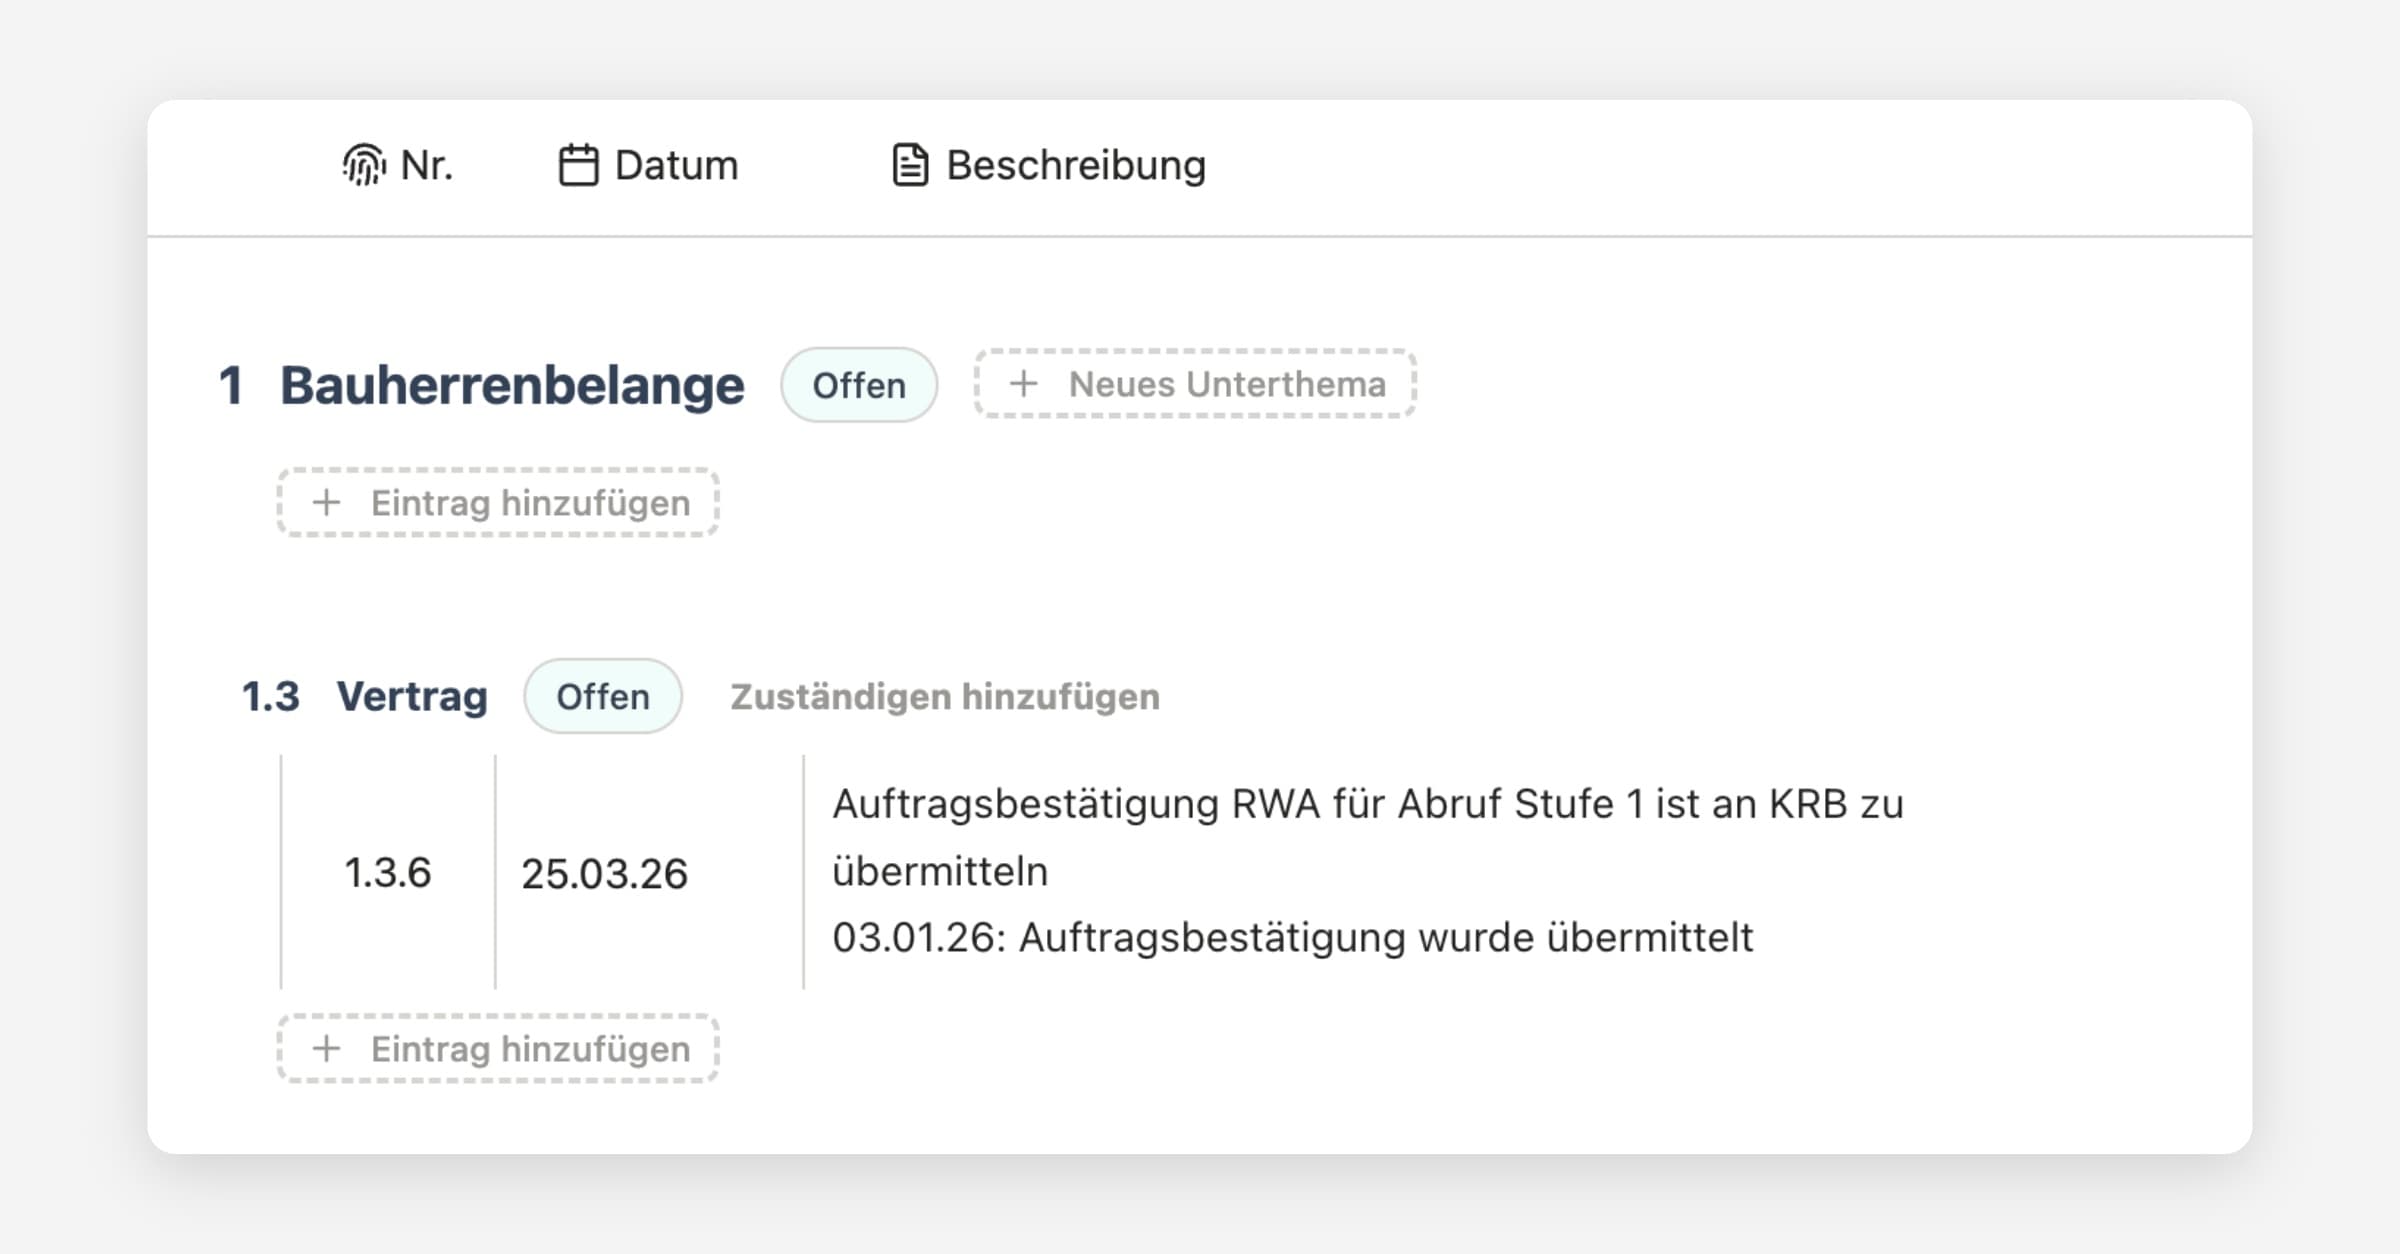Edit the date cell 25.03.26

[x=604, y=873]
